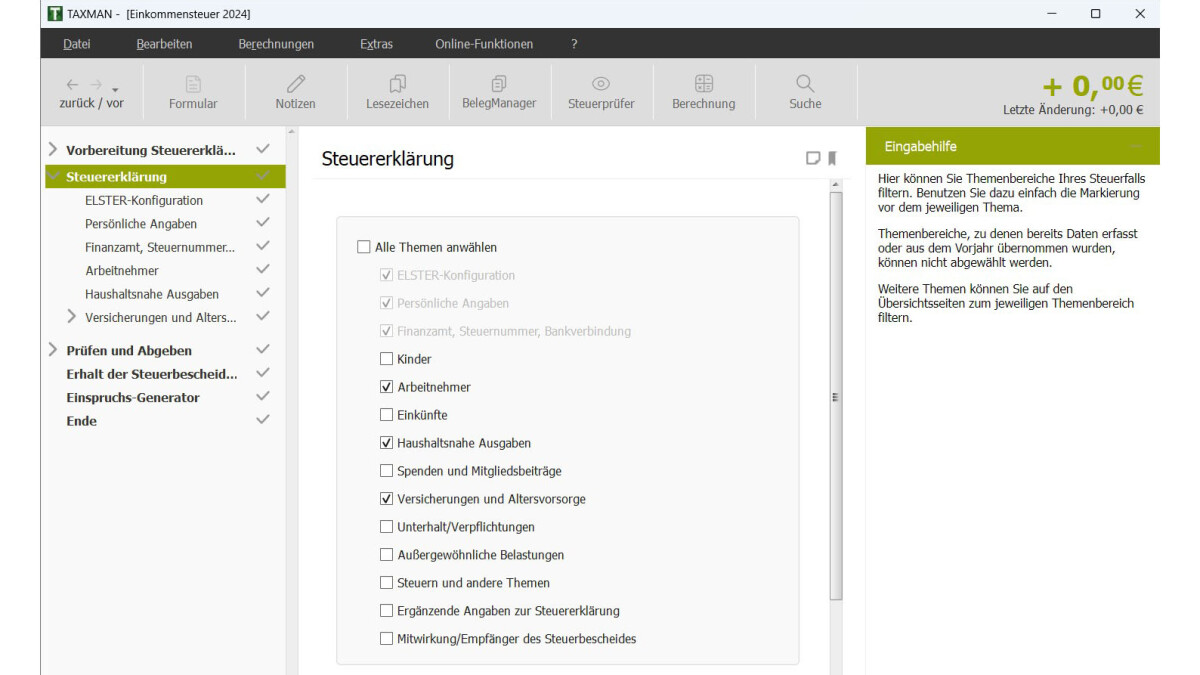
Task: Click the note icon beside Steuererklärung heading
Action: [813, 158]
